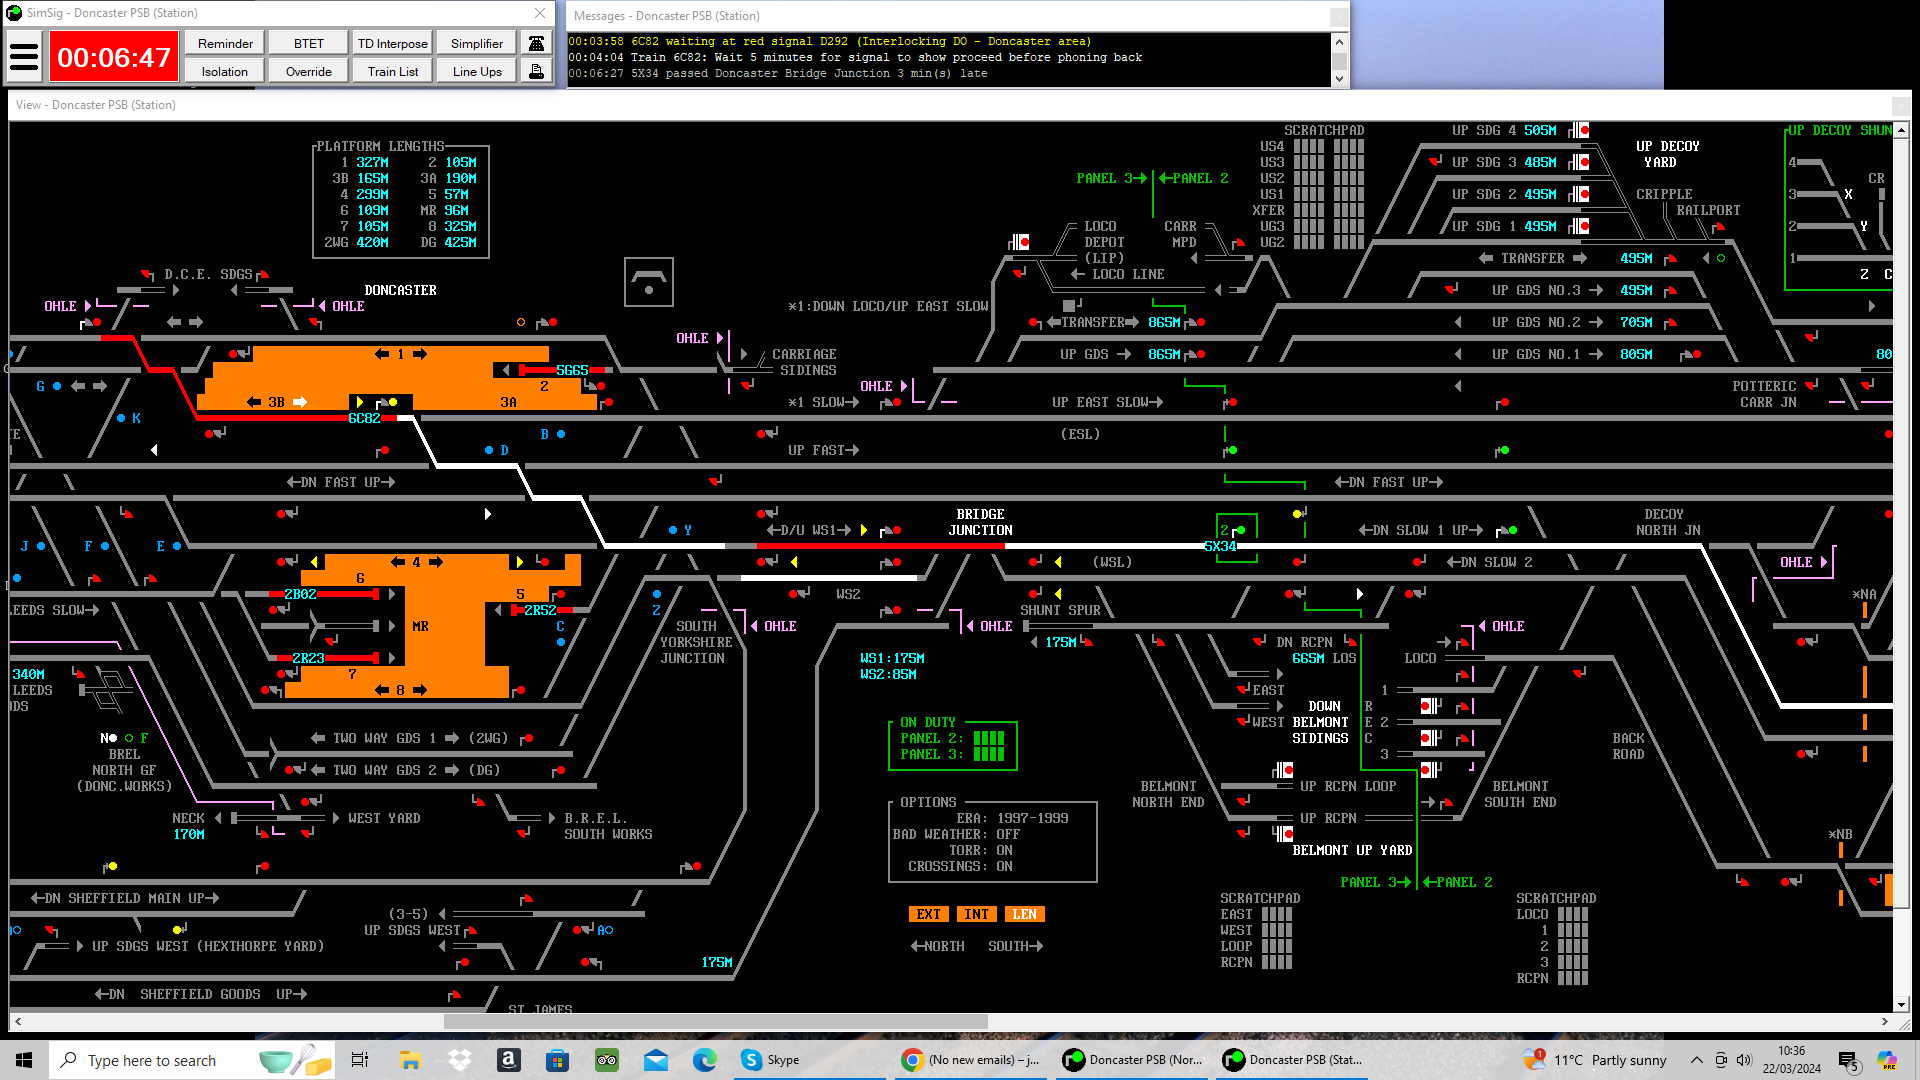
Task: Click PANEL 3 arrow link near Loco Depot
Action: point(1111,178)
